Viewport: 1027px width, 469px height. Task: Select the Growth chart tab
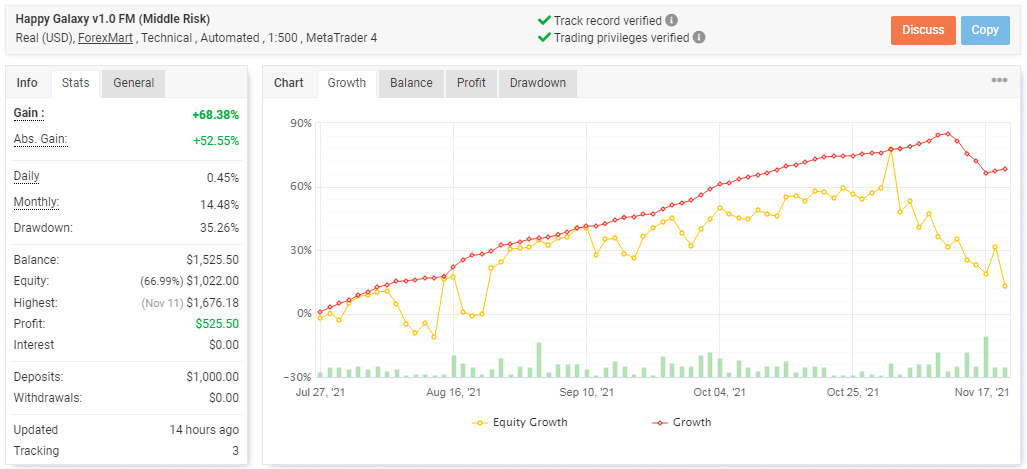pos(347,83)
